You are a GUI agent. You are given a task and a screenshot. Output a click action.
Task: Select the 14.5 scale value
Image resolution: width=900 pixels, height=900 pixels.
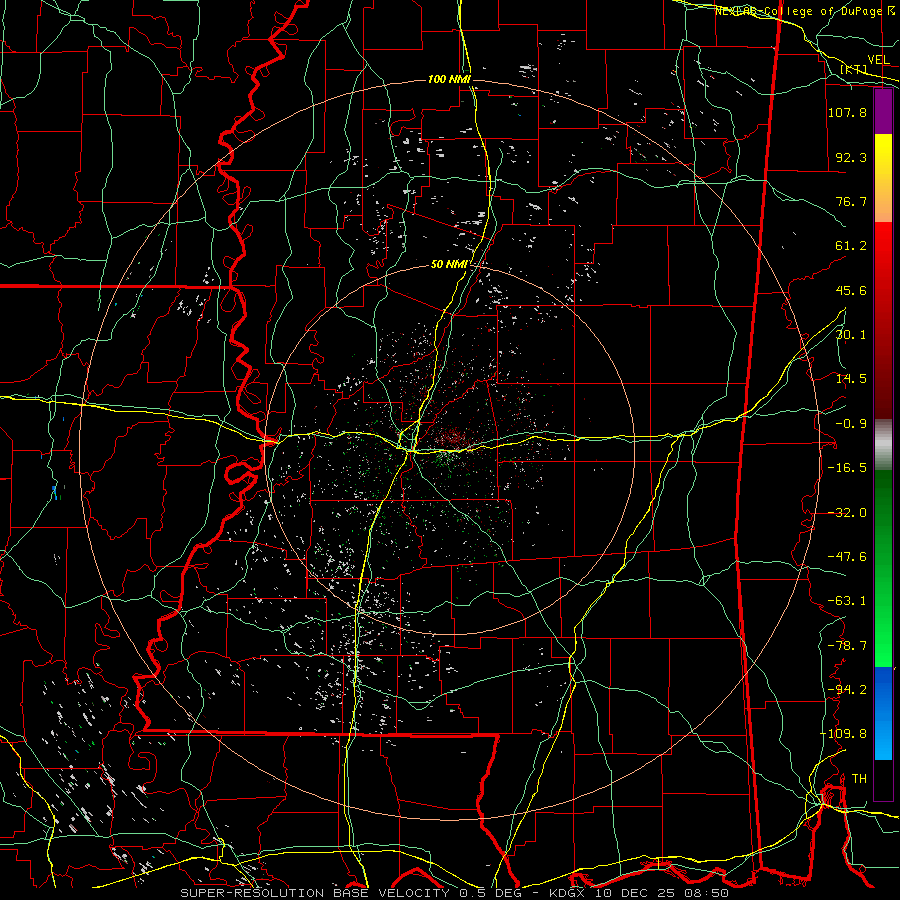[x=851, y=379]
